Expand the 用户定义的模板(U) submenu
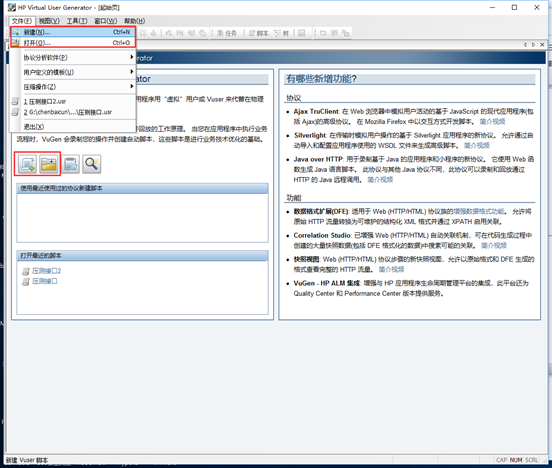552x468 pixels. (73, 72)
